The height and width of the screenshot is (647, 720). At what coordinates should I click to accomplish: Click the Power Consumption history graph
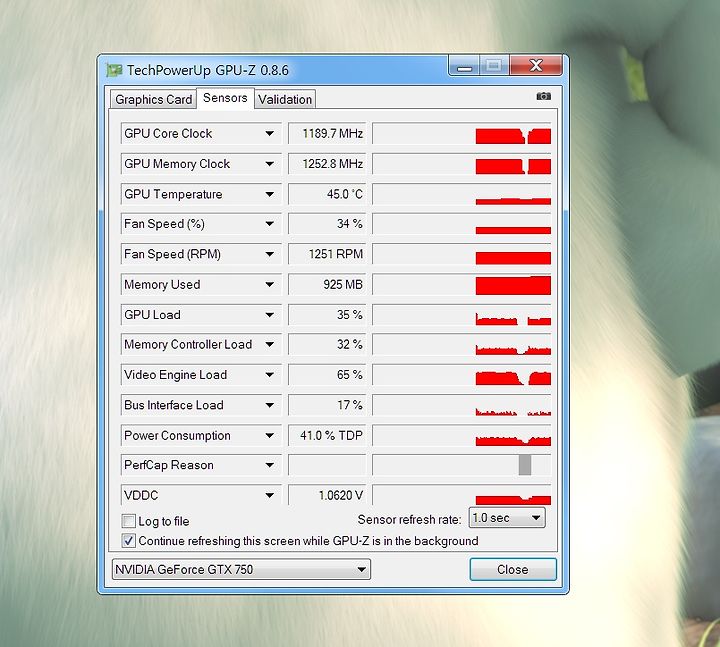click(x=461, y=435)
